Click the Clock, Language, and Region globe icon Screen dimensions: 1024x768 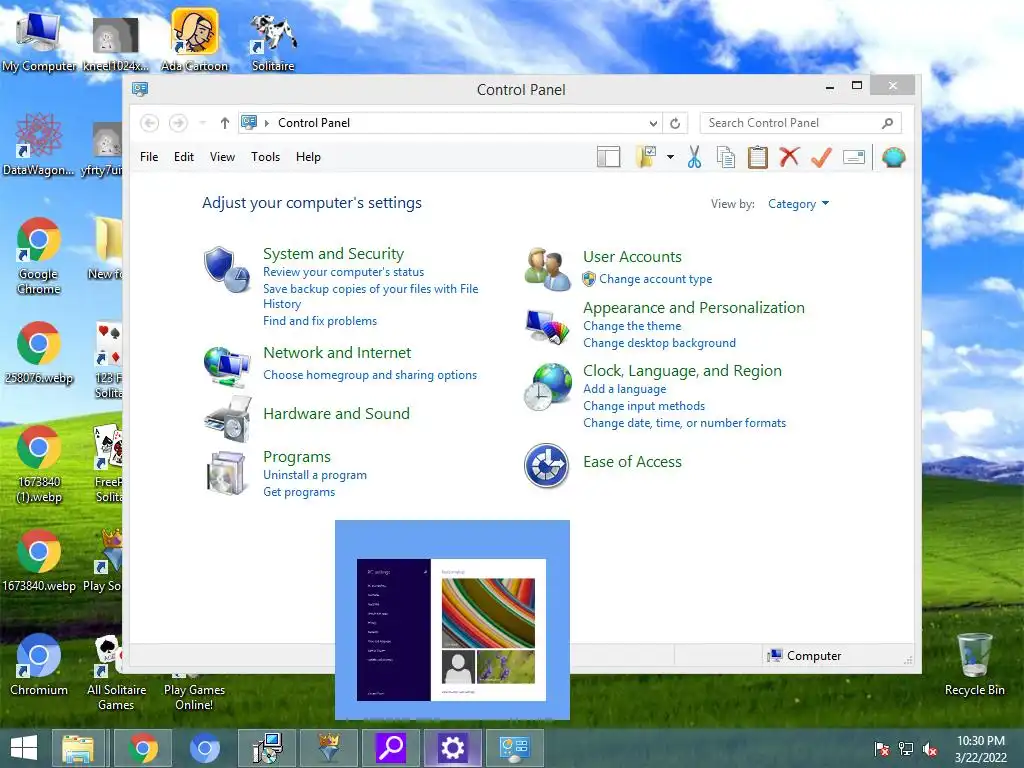[547, 387]
